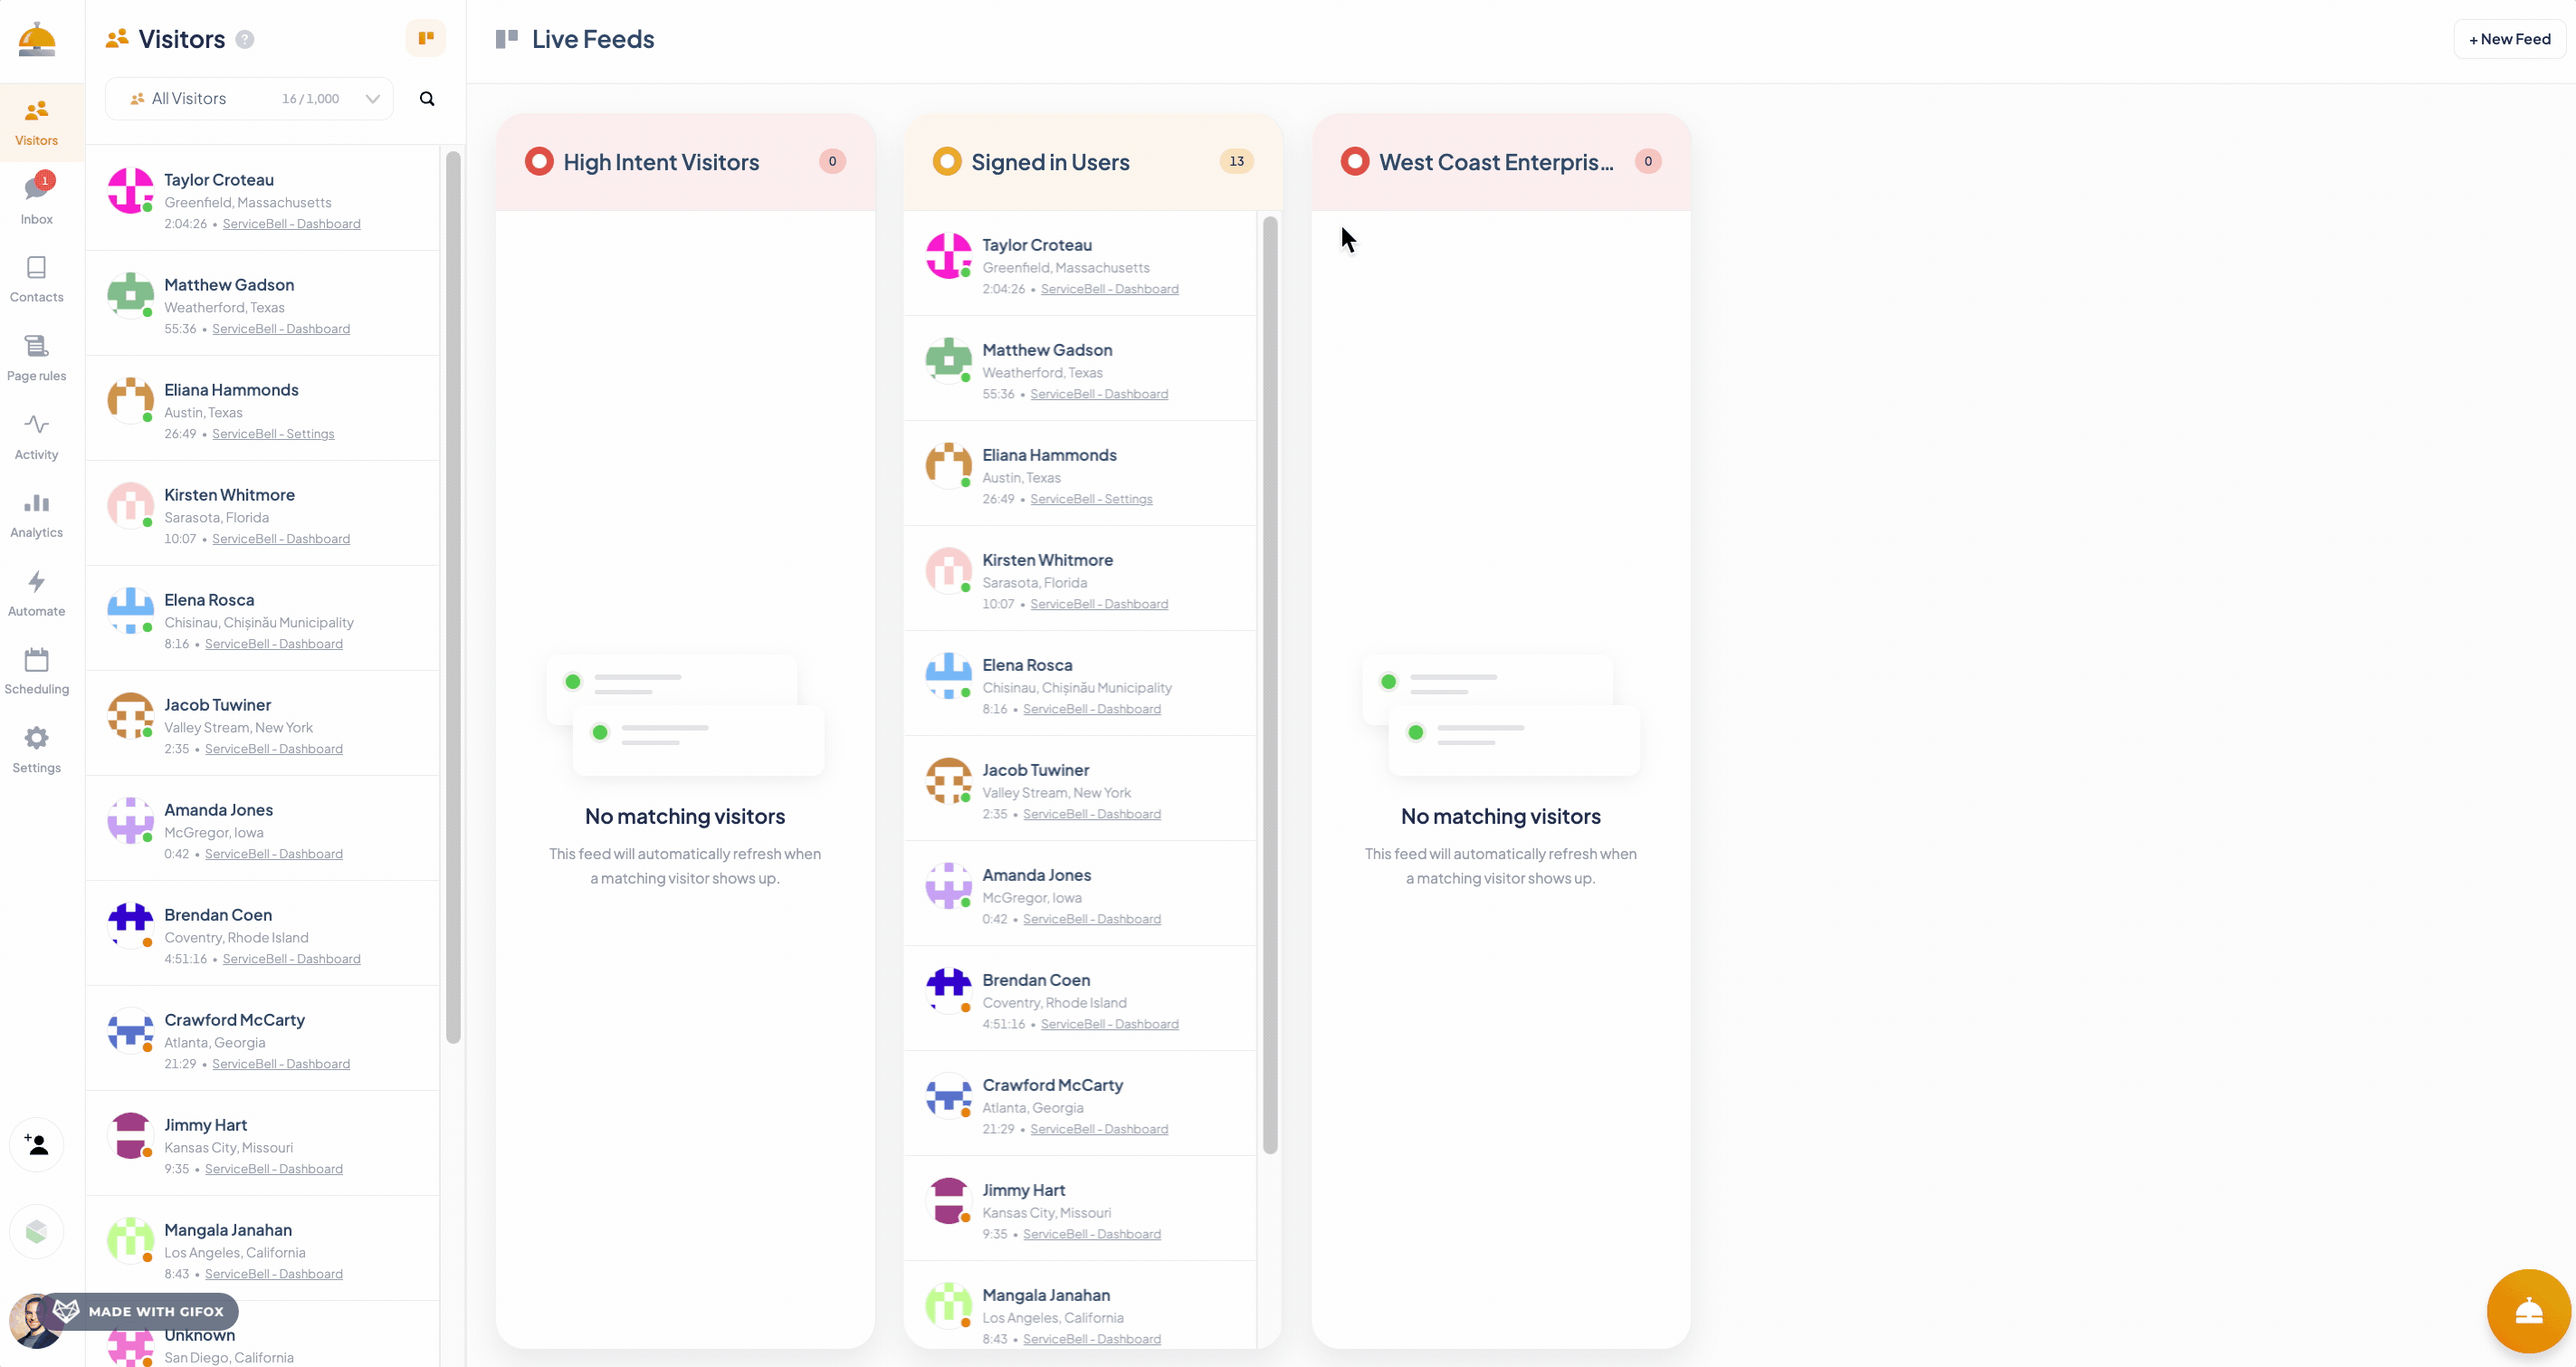Screen dimensions: 2576x1367
Task: Select Brendan Coen in Signed in Users feed
Action: point(1080,999)
